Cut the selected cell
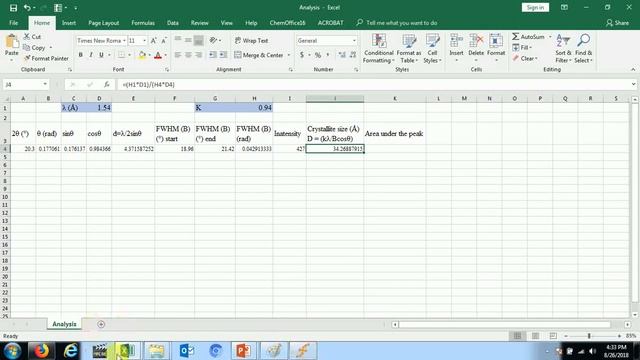Screen dimensions: 640x360 click(x=32, y=37)
